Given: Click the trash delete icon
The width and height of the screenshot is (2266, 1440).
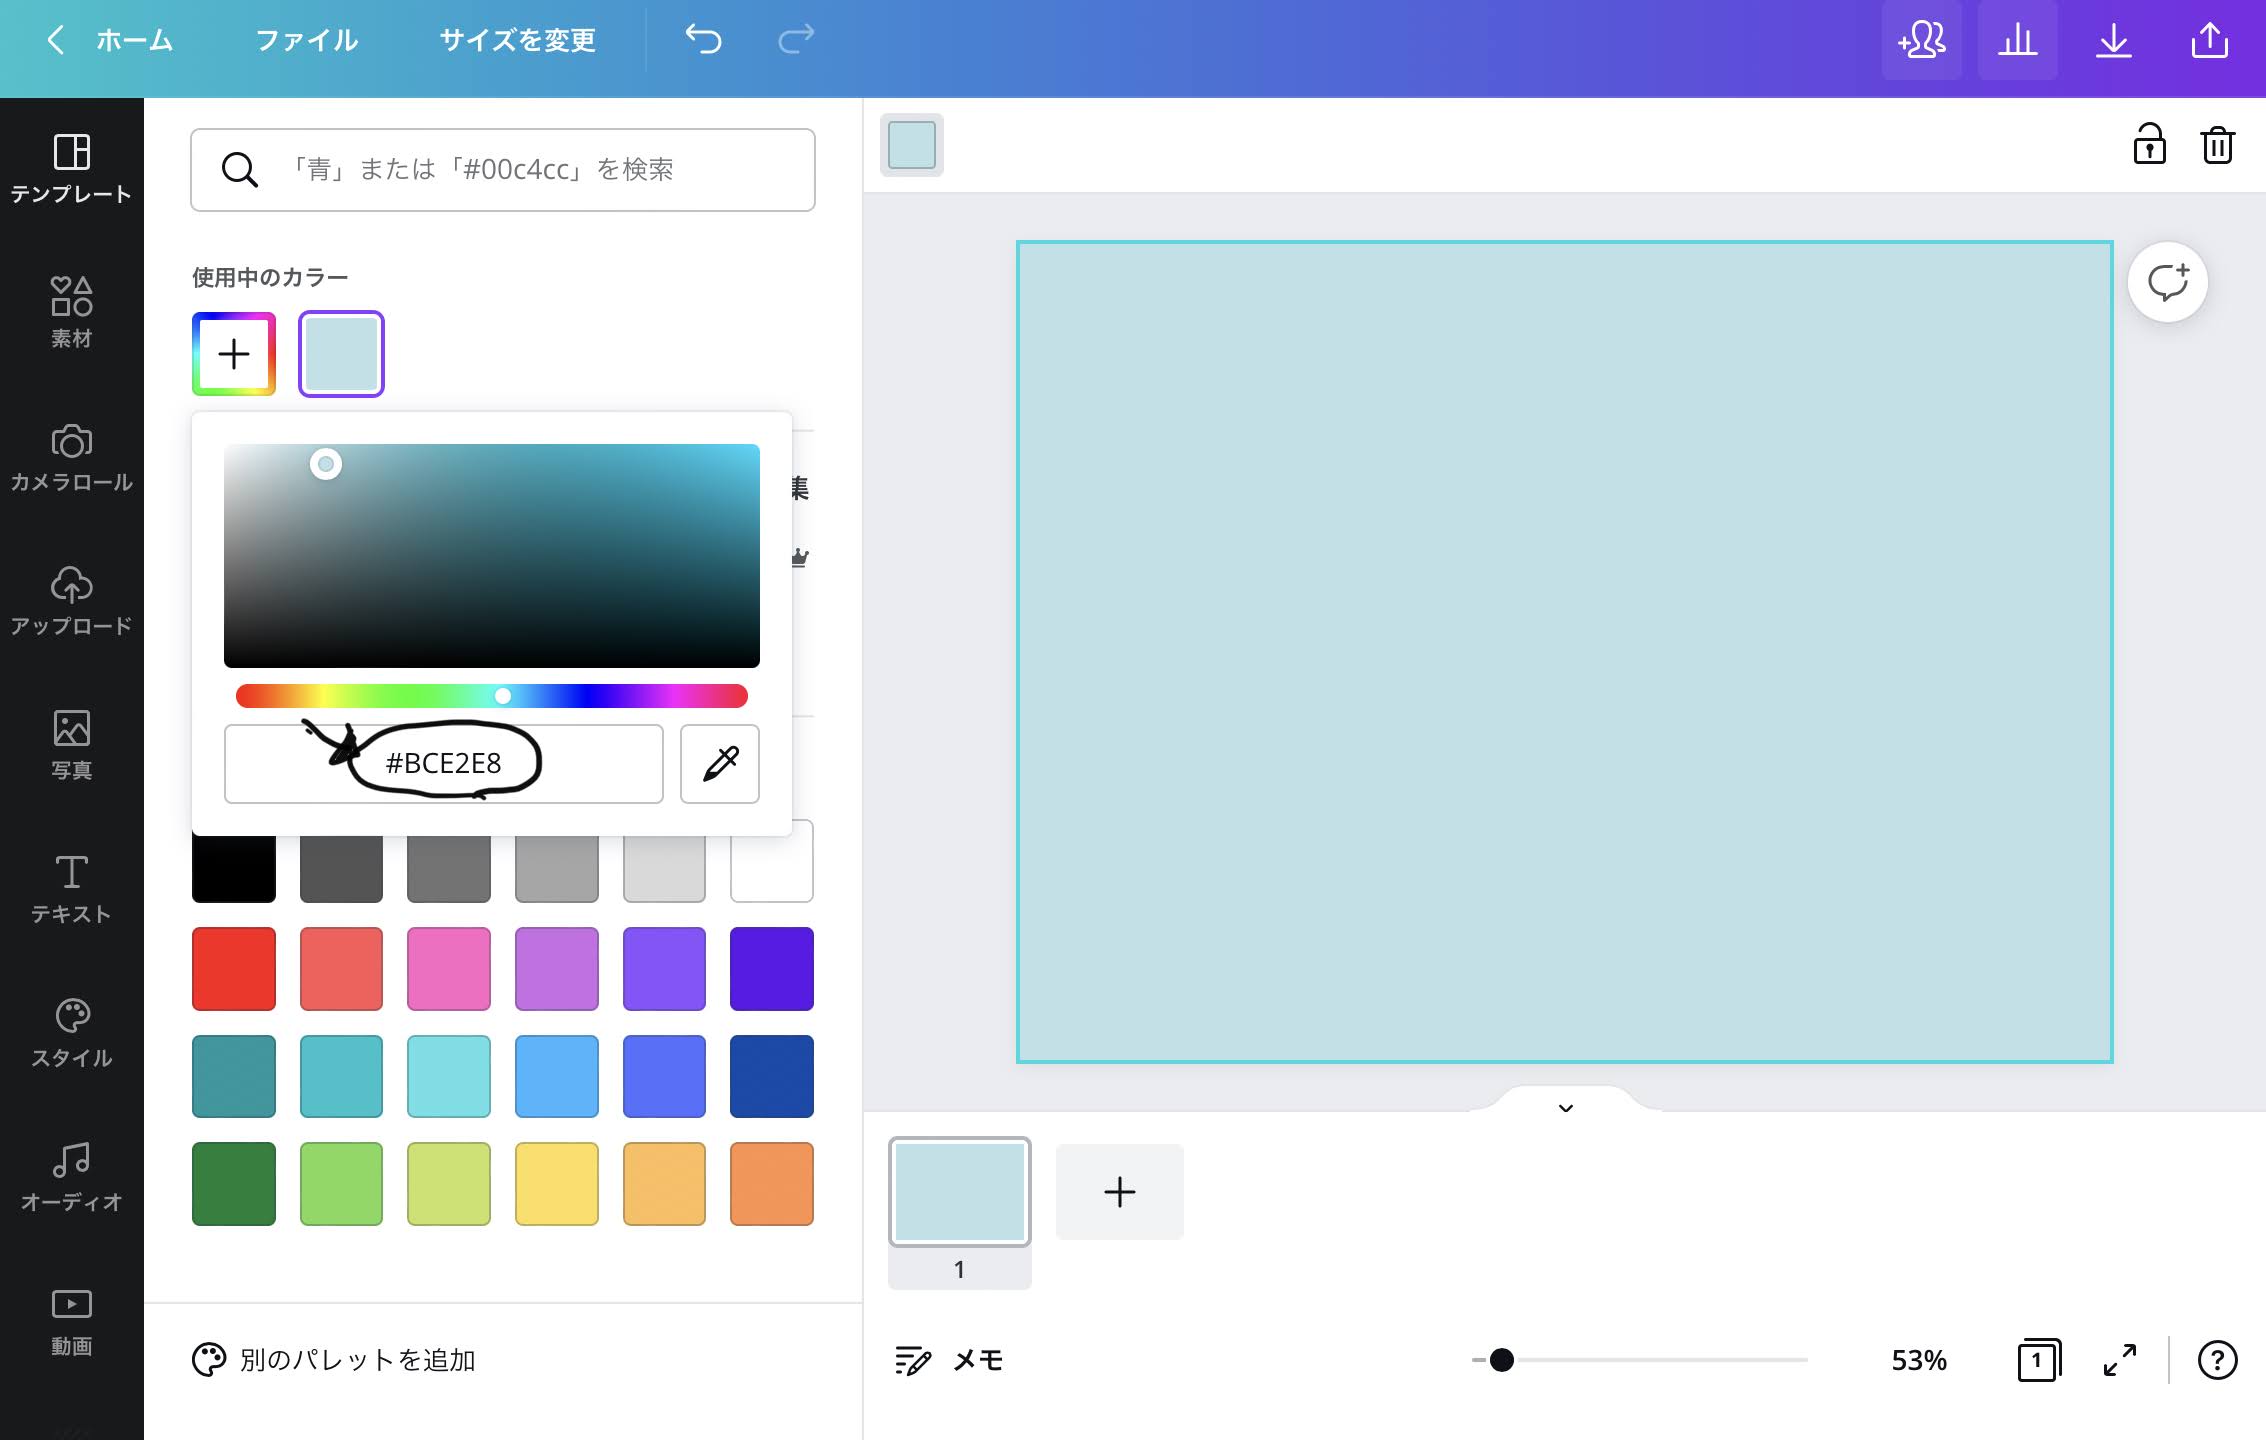Looking at the screenshot, I should click(x=2217, y=145).
